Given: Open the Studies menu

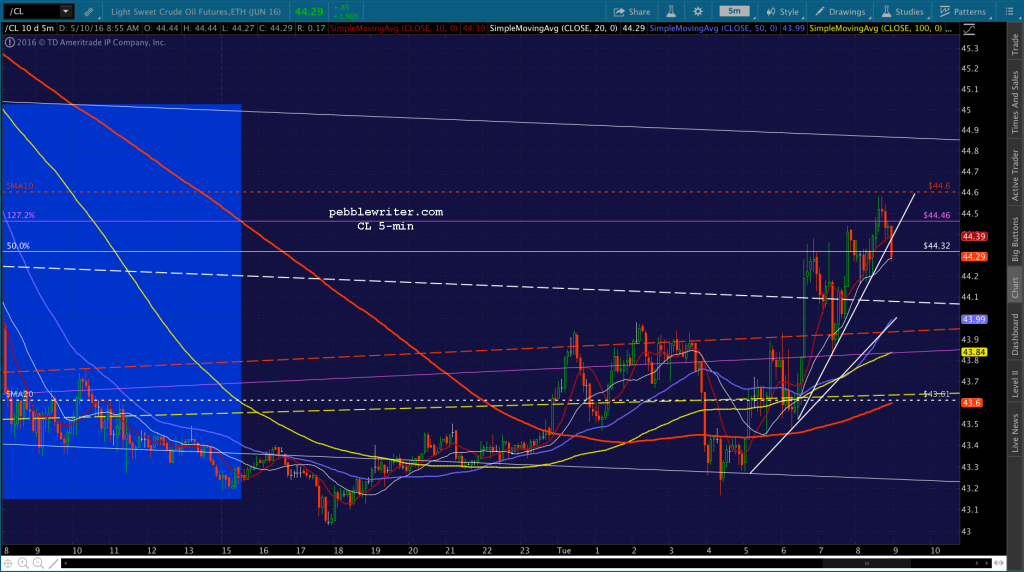Looking at the screenshot, I should tap(902, 12).
